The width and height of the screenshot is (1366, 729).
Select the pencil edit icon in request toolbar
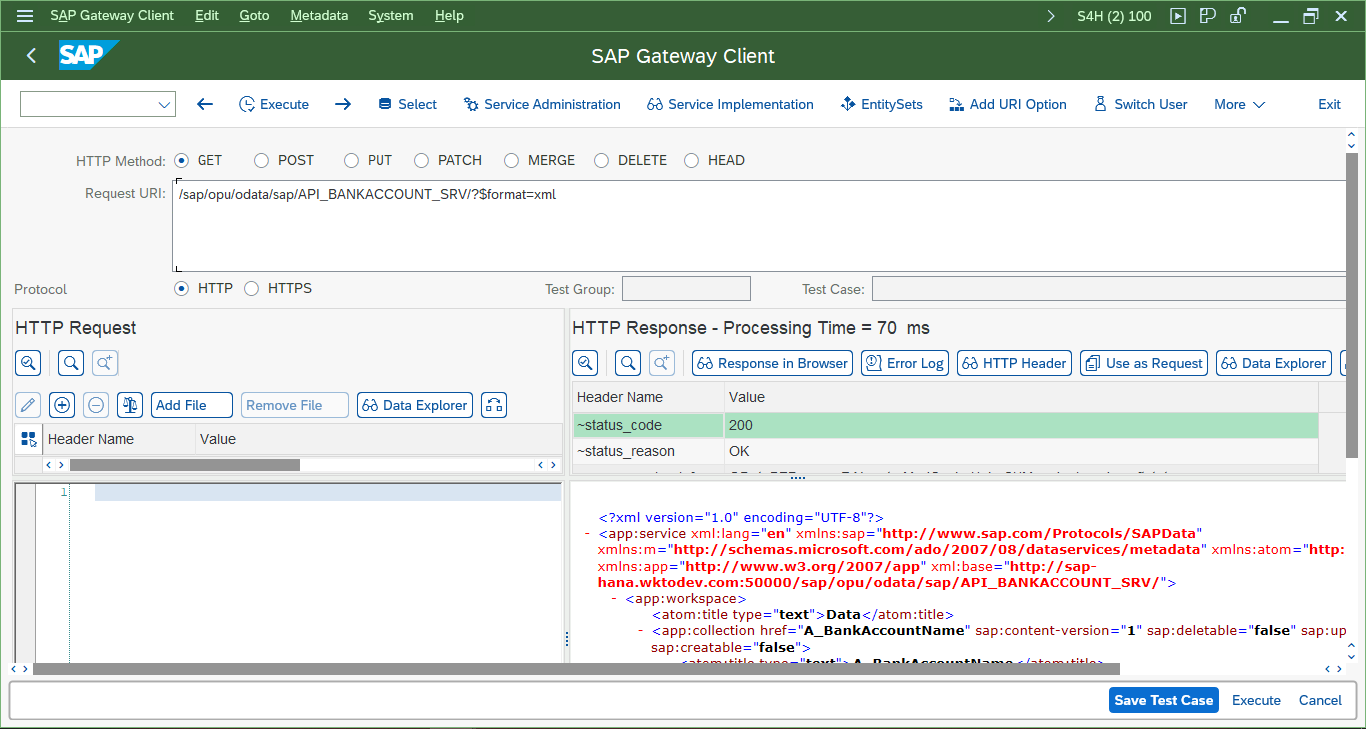tap(27, 404)
